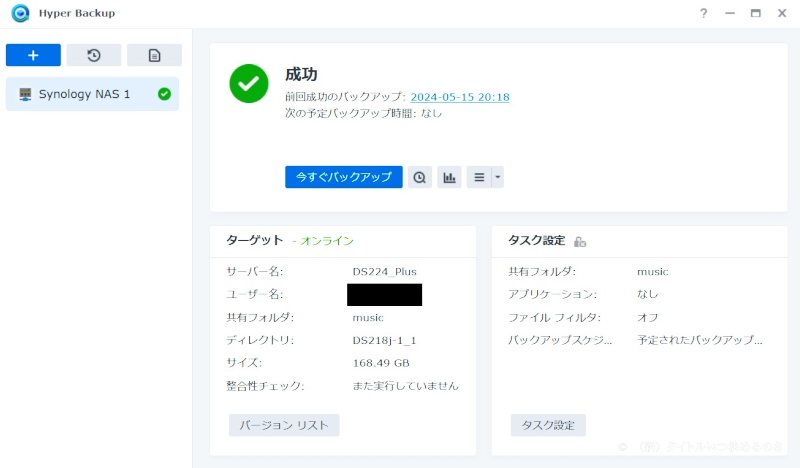
Task: Open last backup date link 2024-05-15 20:18
Action: [x=460, y=97]
